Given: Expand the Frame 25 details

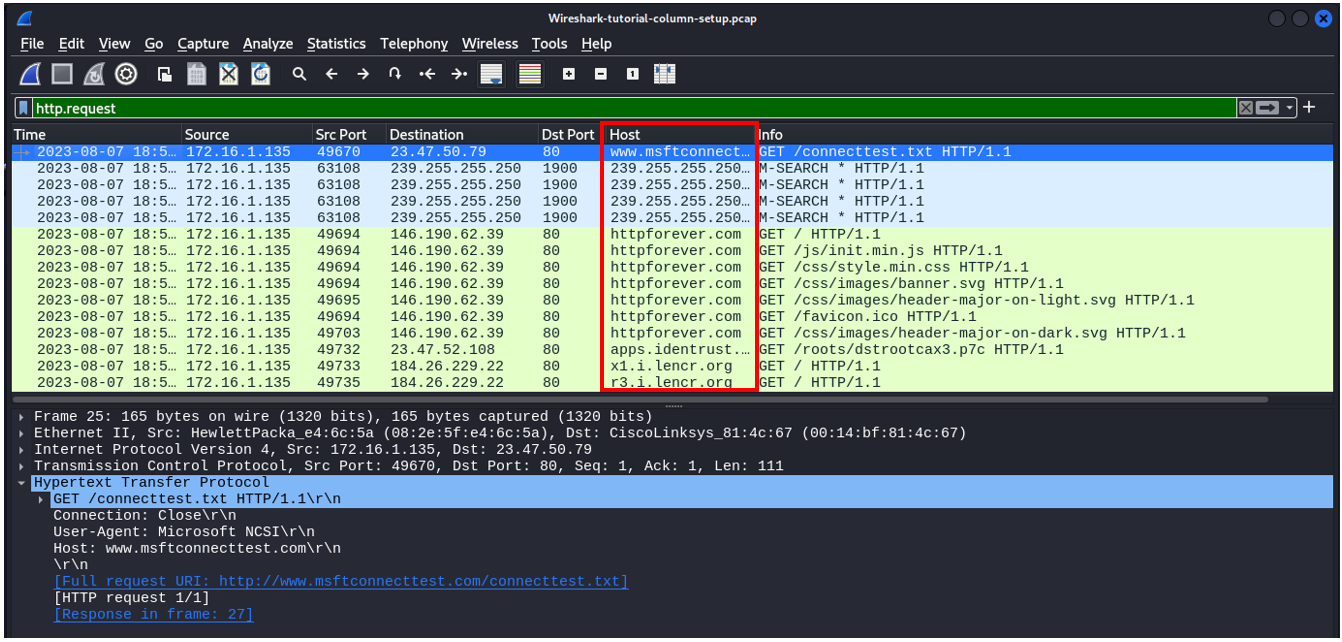Looking at the screenshot, I should click(23, 416).
